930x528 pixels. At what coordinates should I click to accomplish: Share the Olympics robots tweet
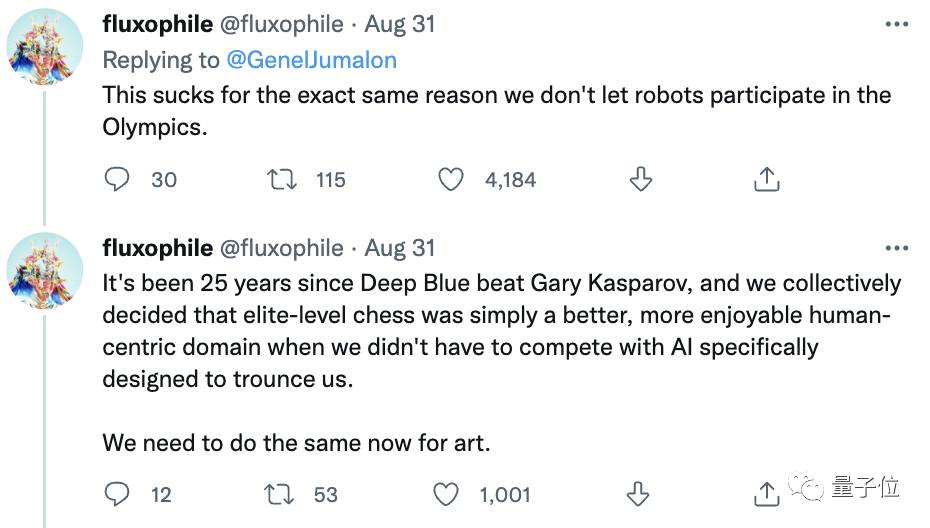(x=766, y=179)
